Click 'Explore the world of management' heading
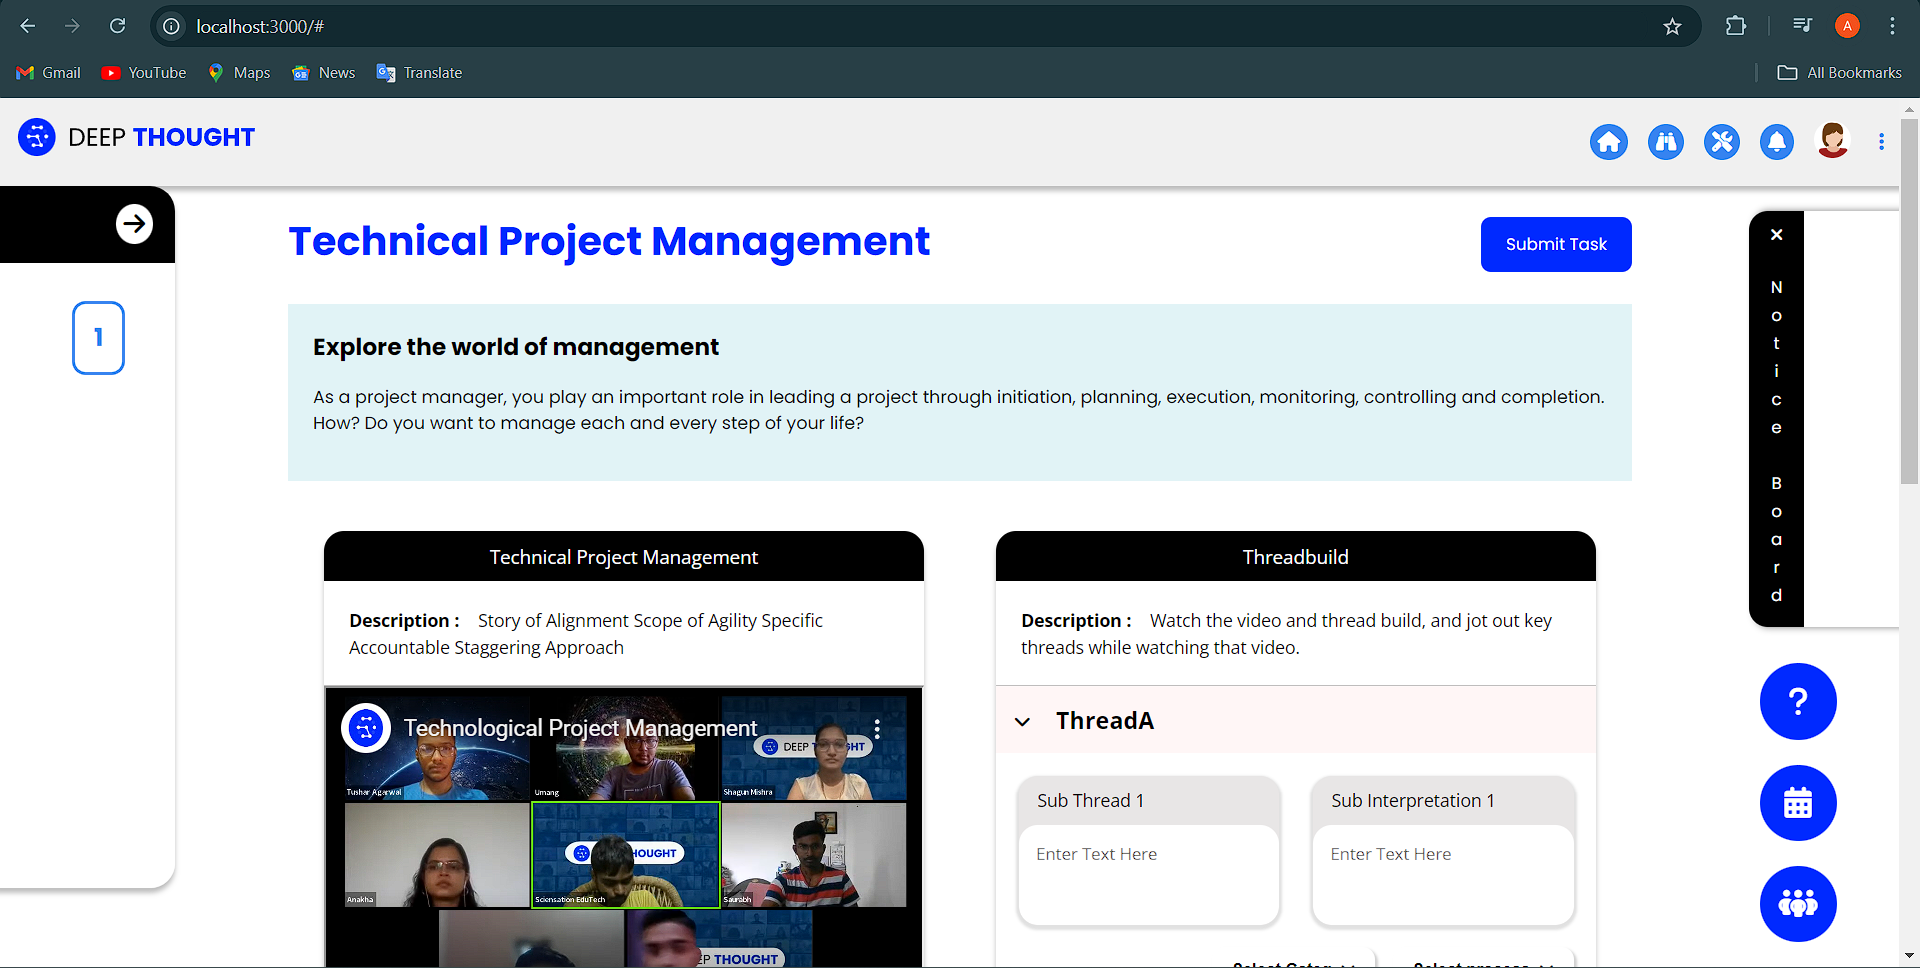Image resolution: width=1920 pixels, height=968 pixels. [x=516, y=347]
